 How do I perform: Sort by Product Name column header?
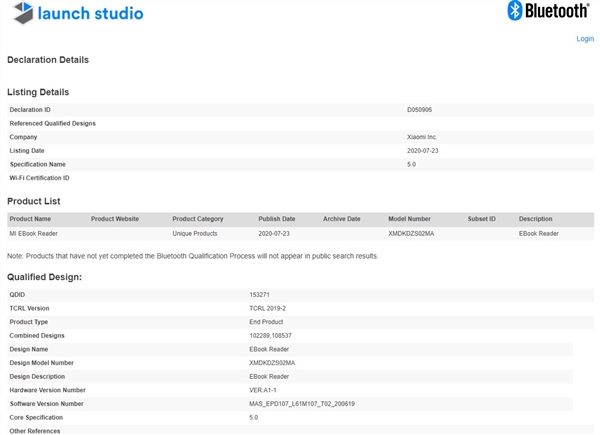[x=30, y=219]
